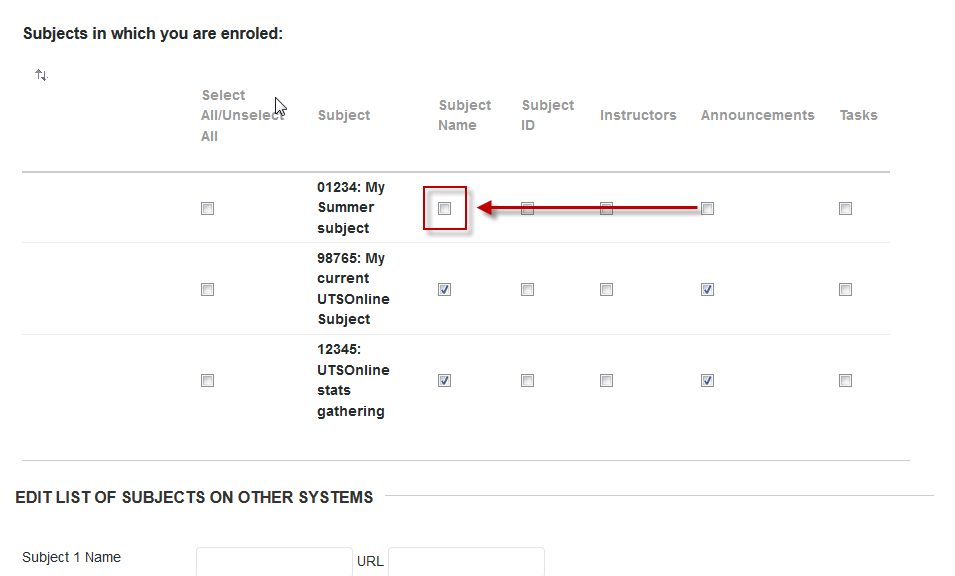Turn on Announcements for 01234 My Summer subject
The image size is (955, 576).
pyautogui.click(x=707, y=209)
